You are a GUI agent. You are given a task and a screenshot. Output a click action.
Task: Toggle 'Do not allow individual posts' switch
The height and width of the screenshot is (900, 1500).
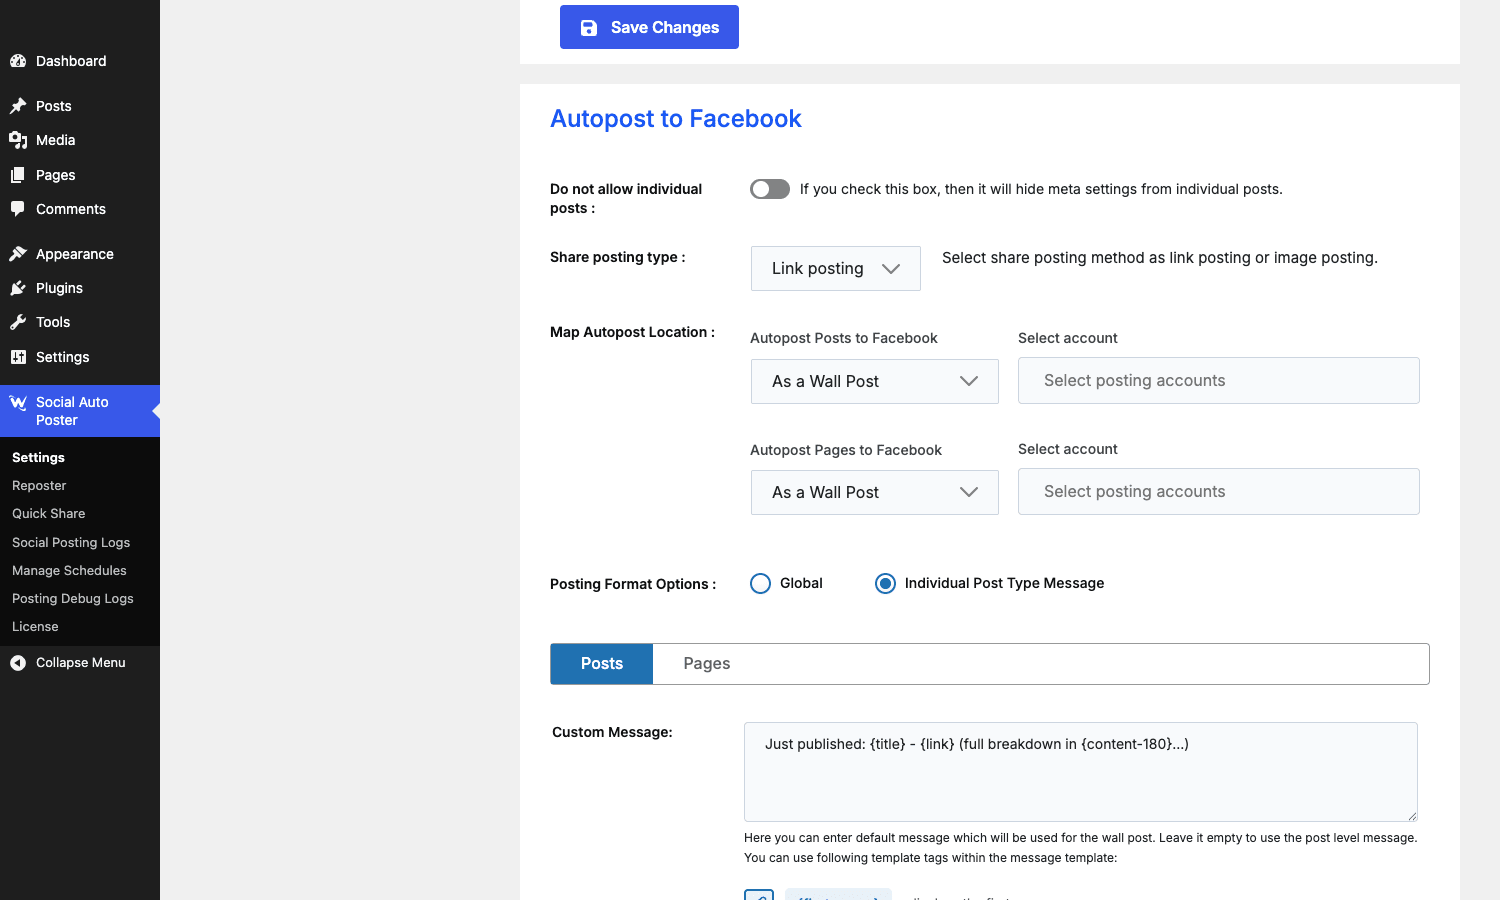click(770, 189)
